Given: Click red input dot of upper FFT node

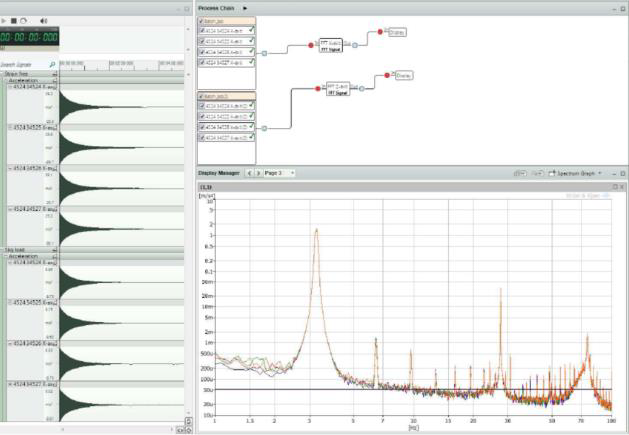Looking at the screenshot, I should pos(311,45).
